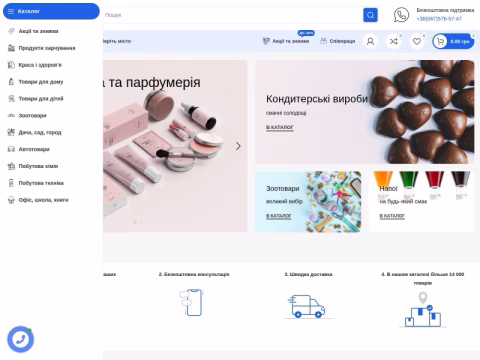
Task: Click the grocery icon beside Продукти харчування
Action: [11, 48]
